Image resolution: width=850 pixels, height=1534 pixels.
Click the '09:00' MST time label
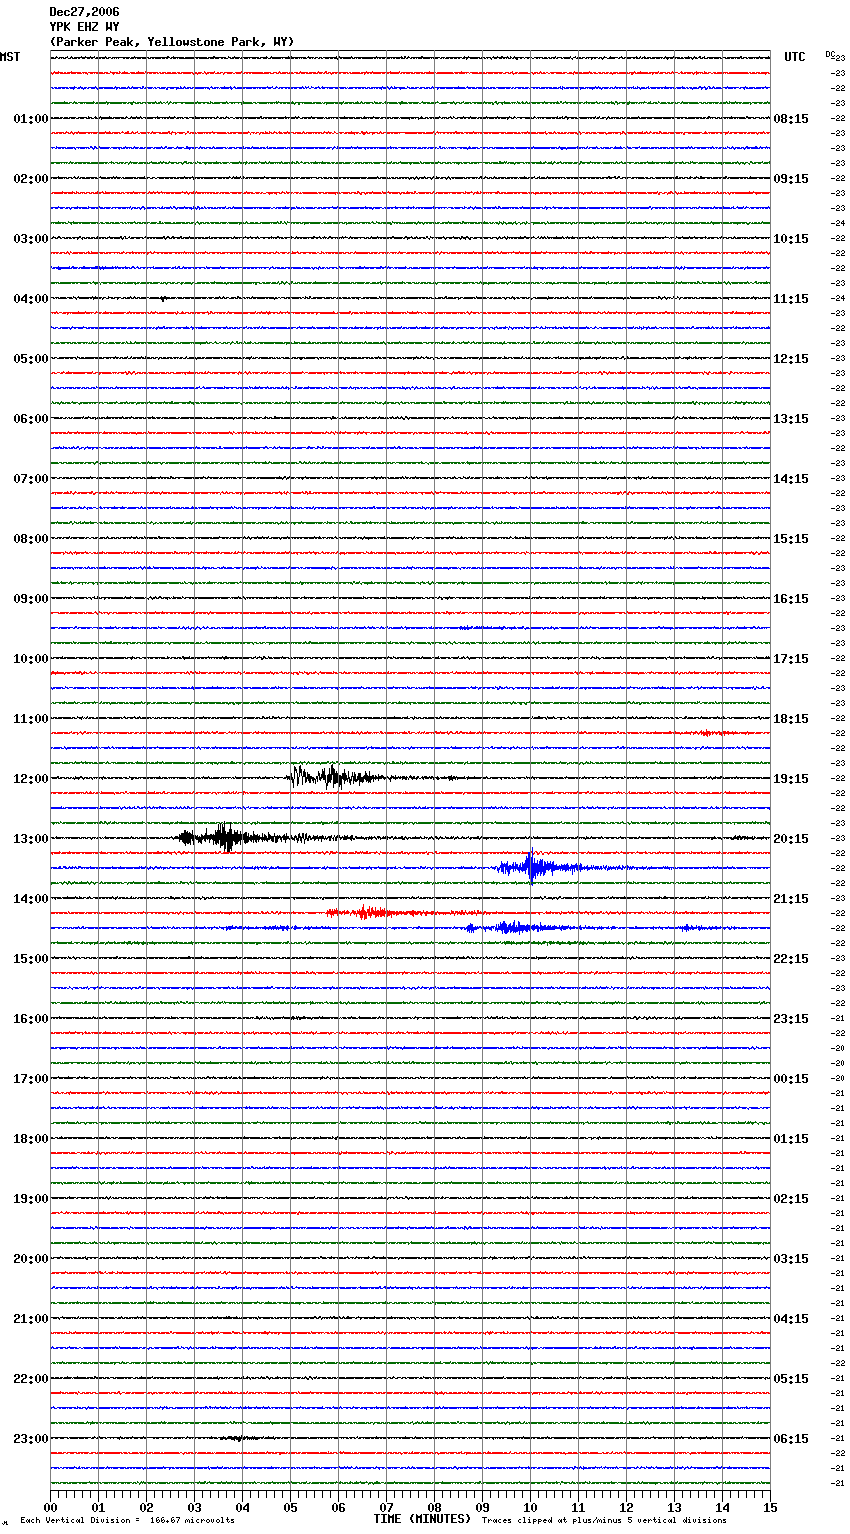[31, 599]
